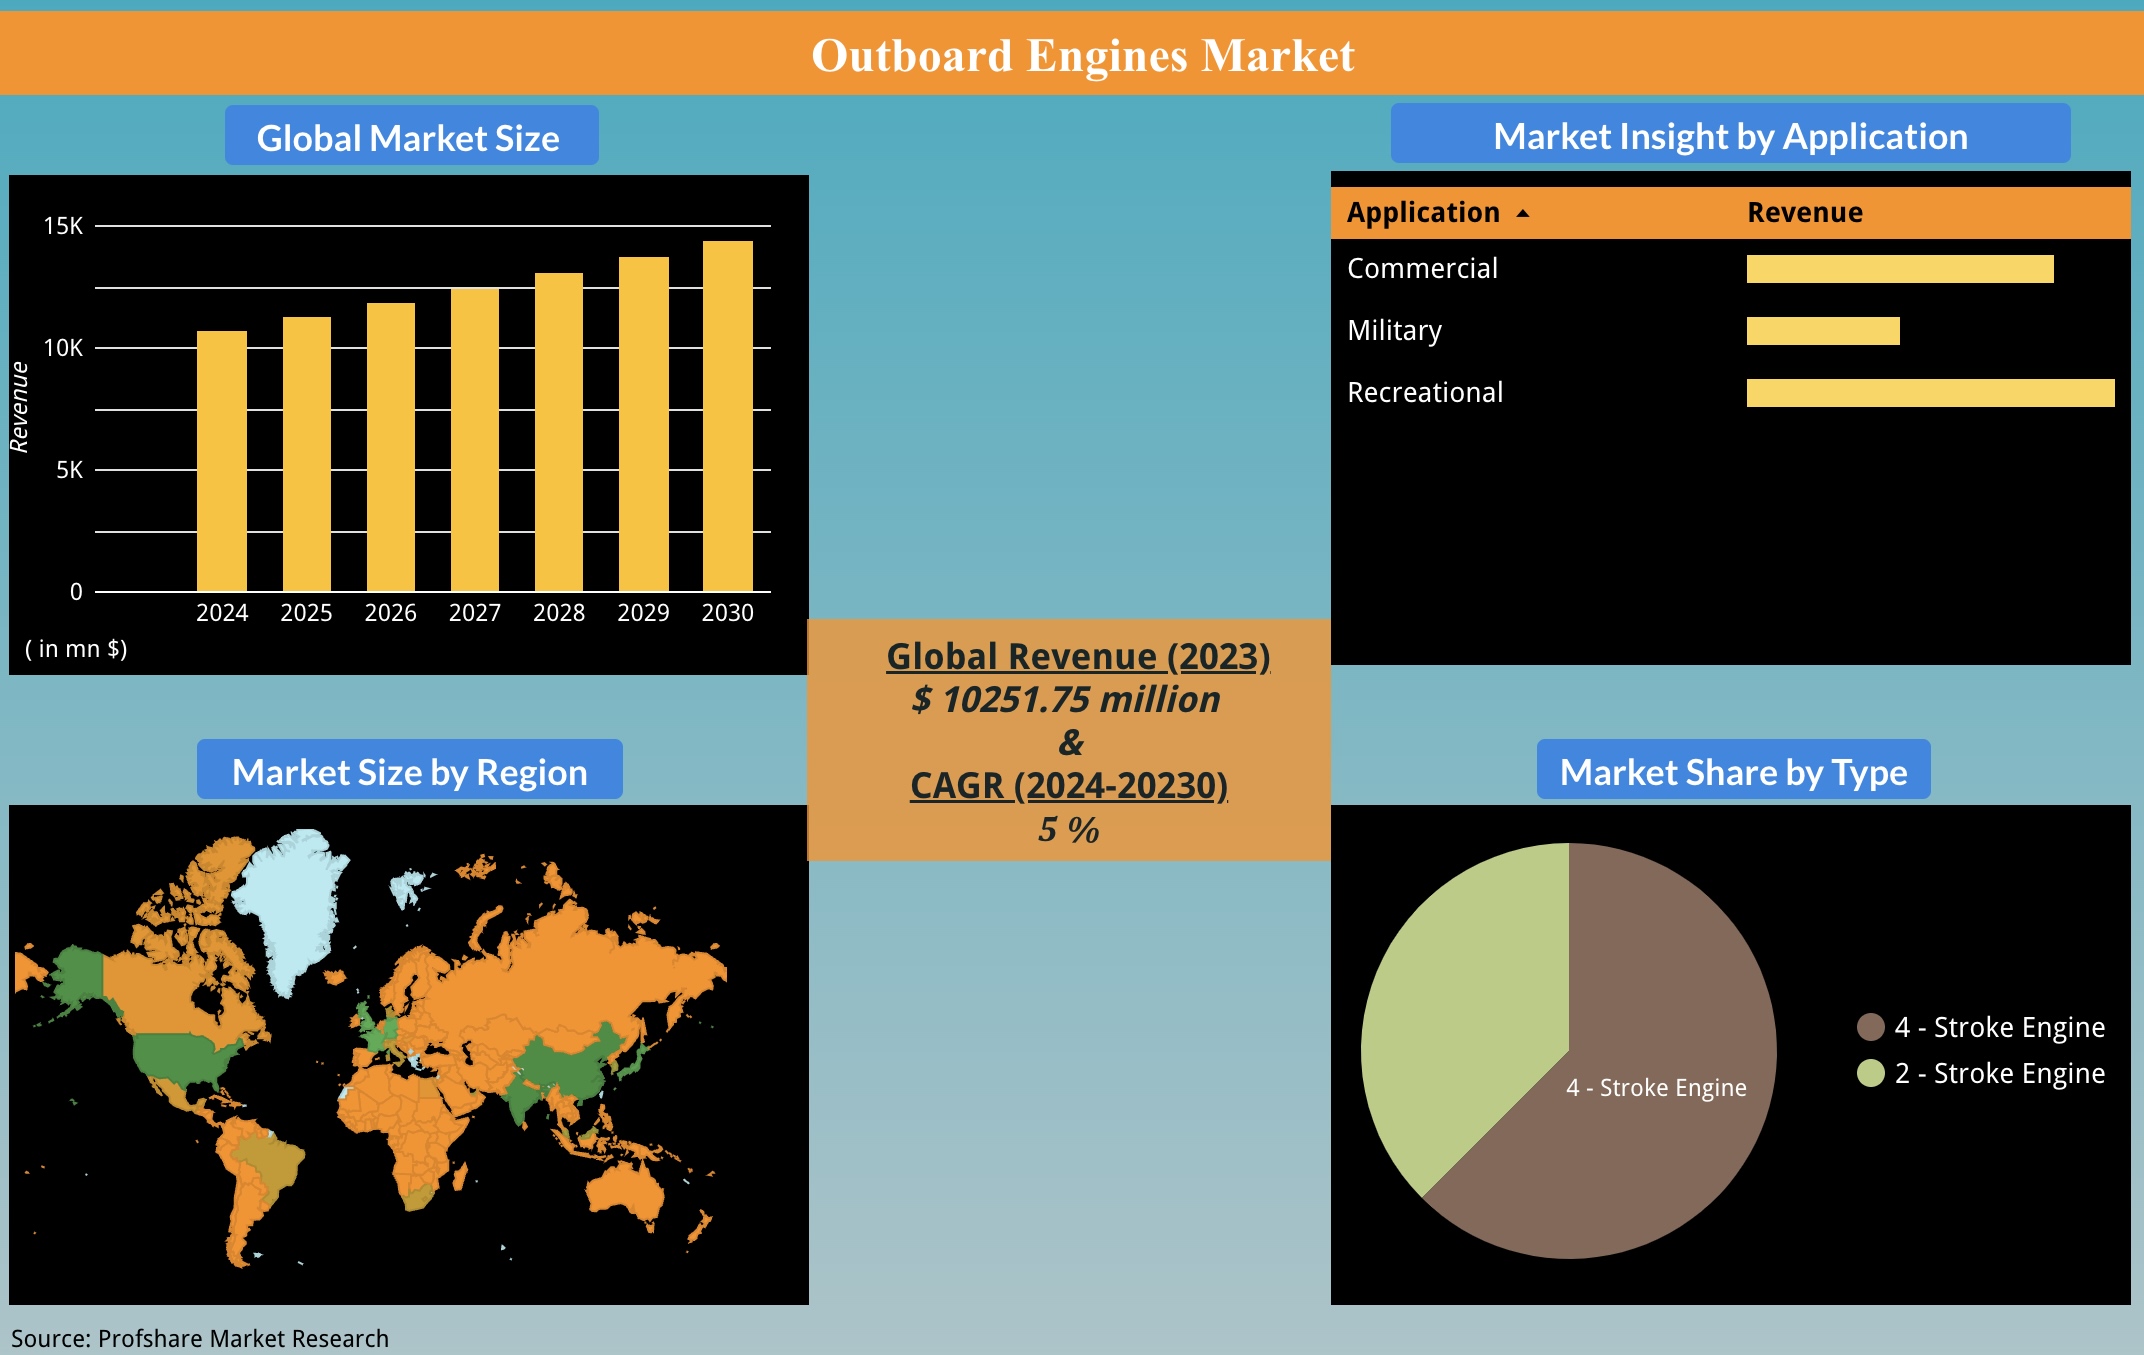Click the 2030 x-axis label
The height and width of the screenshot is (1355, 2144).
coord(728,613)
